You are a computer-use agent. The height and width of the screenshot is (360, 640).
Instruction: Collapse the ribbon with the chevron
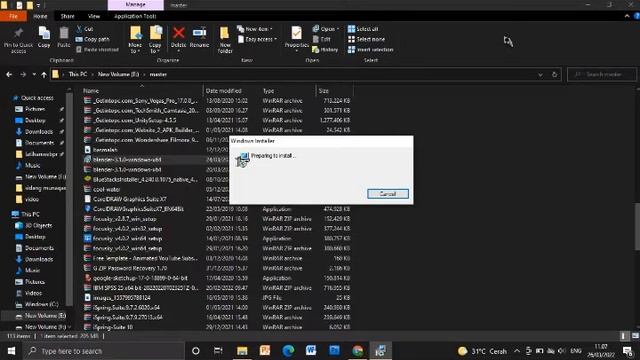coord(627,16)
